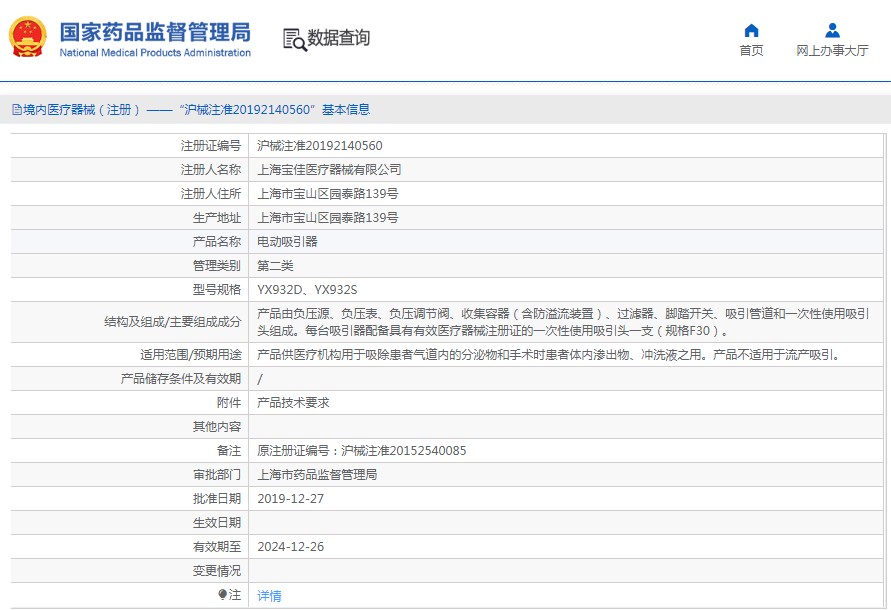Click the 审批部门 label

click(x=216, y=475)
